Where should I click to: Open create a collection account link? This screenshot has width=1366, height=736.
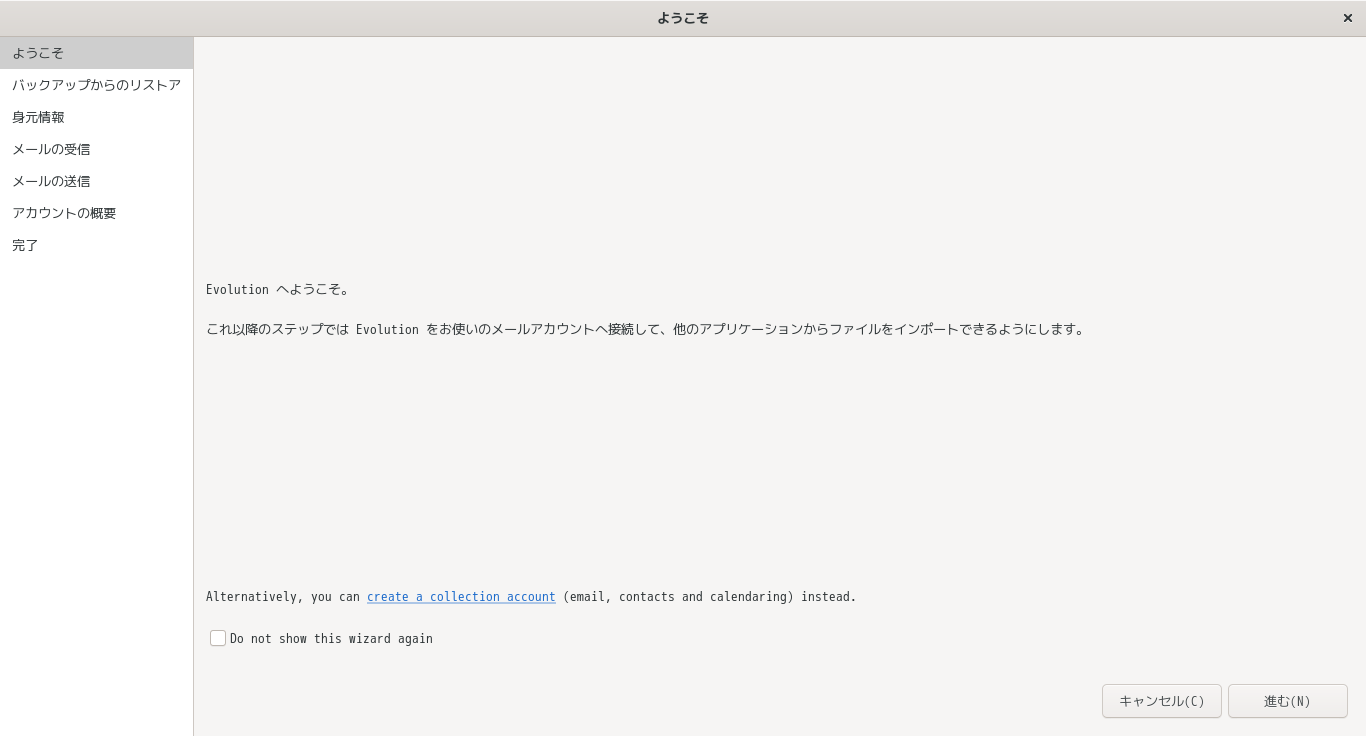[x=461, y=597]
